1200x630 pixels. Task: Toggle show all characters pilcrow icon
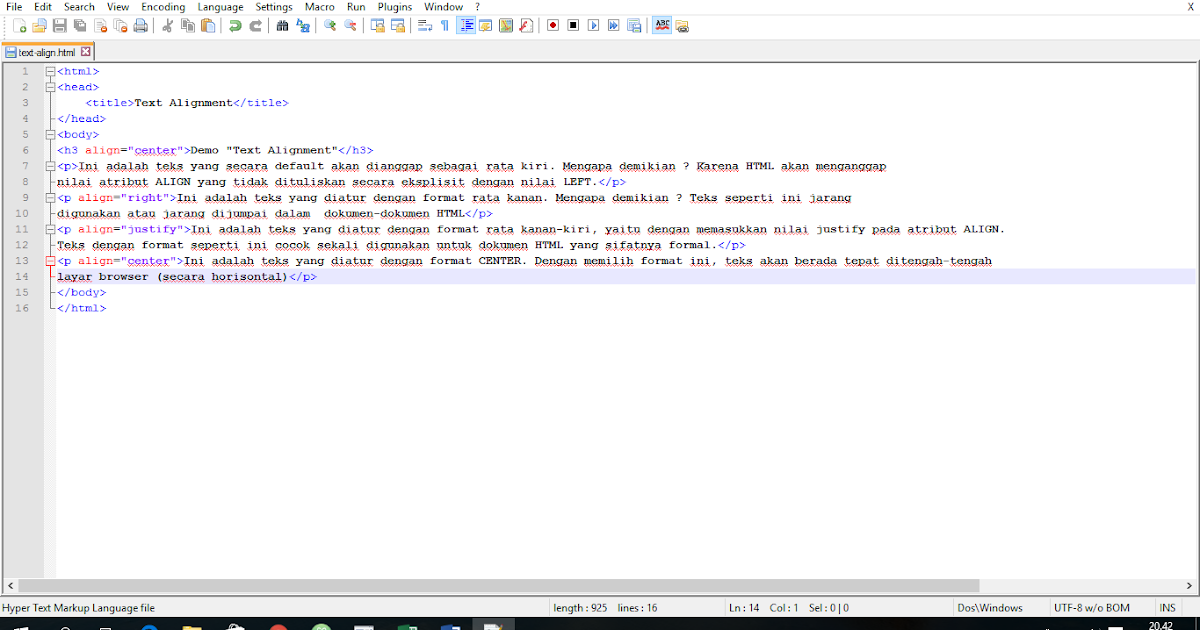point(445,25)
